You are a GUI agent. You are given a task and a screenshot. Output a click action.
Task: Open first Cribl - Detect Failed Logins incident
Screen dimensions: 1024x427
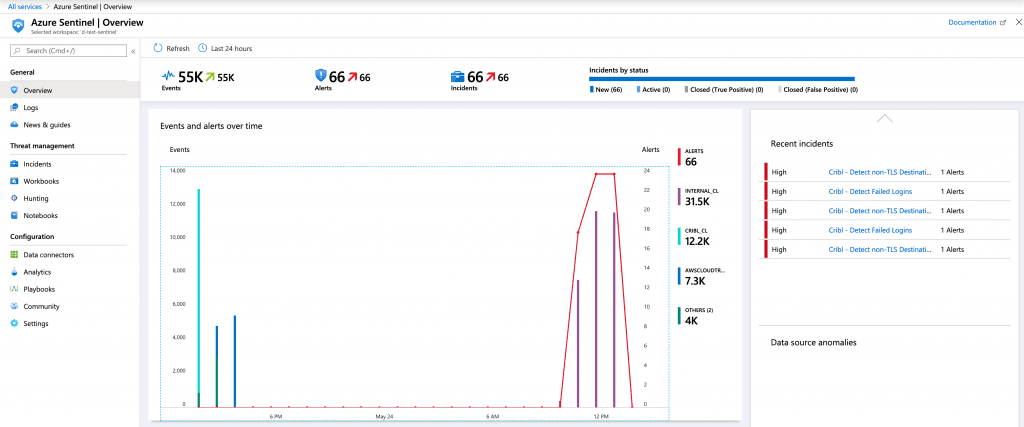[x=870, y=191]
